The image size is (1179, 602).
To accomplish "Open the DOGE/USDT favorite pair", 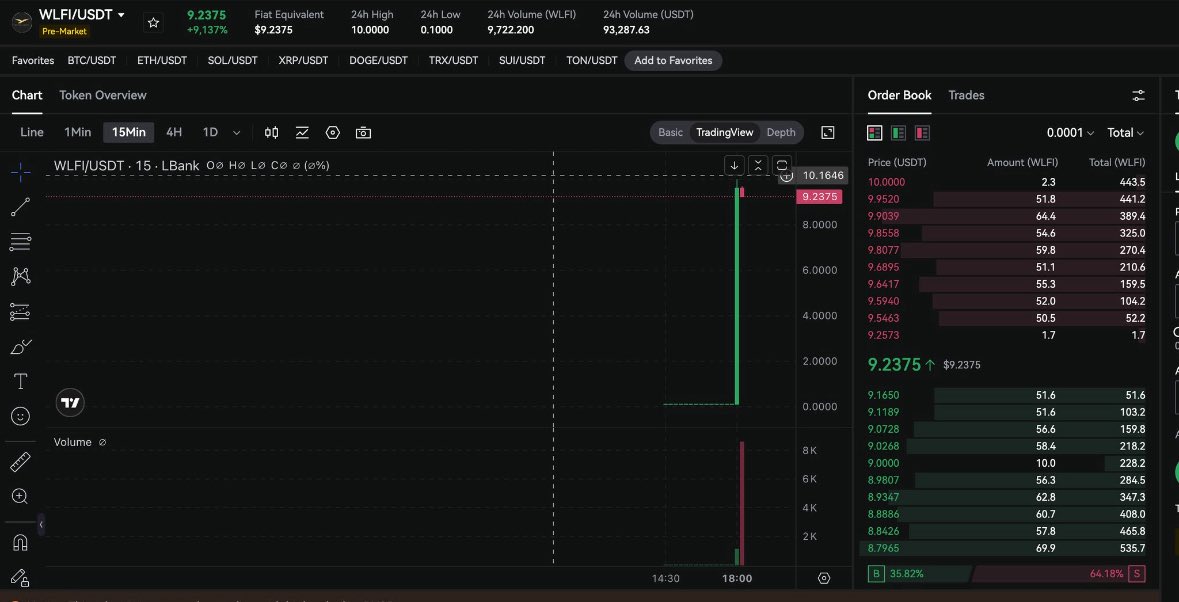I will click(378, 61).
